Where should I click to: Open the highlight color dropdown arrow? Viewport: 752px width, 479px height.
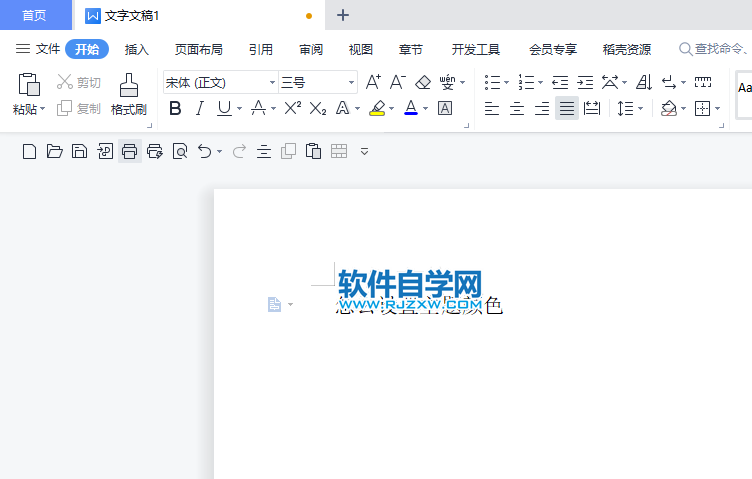pos(392,109)
